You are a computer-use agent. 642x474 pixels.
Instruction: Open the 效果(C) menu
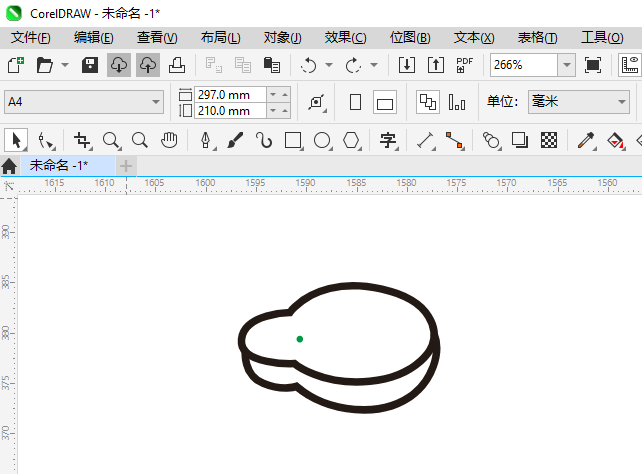(345, 37)
